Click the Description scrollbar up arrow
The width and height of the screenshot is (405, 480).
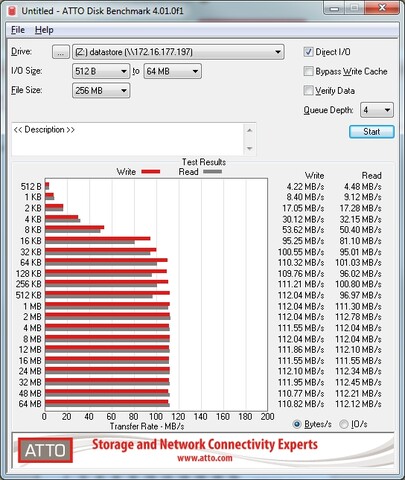(x=250, y=130)
